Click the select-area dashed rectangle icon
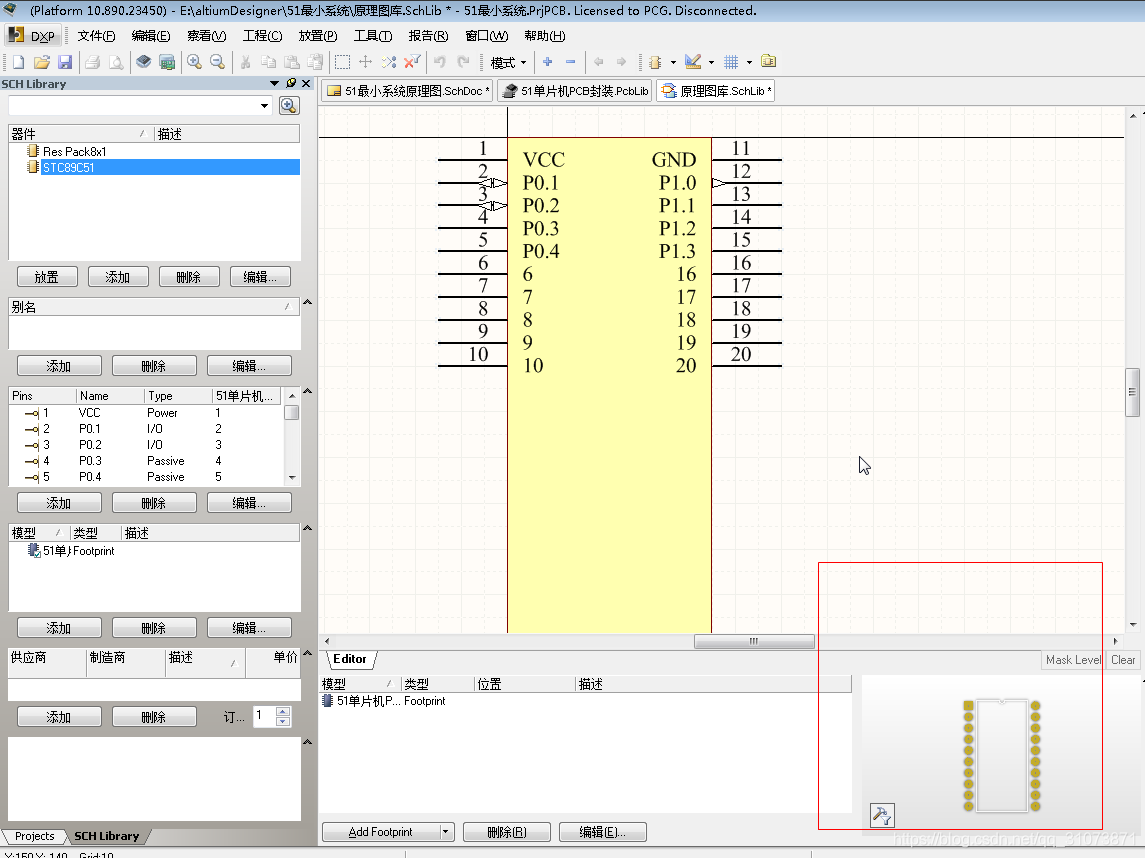Screen dimensions: 1145x858 [342, 62]
